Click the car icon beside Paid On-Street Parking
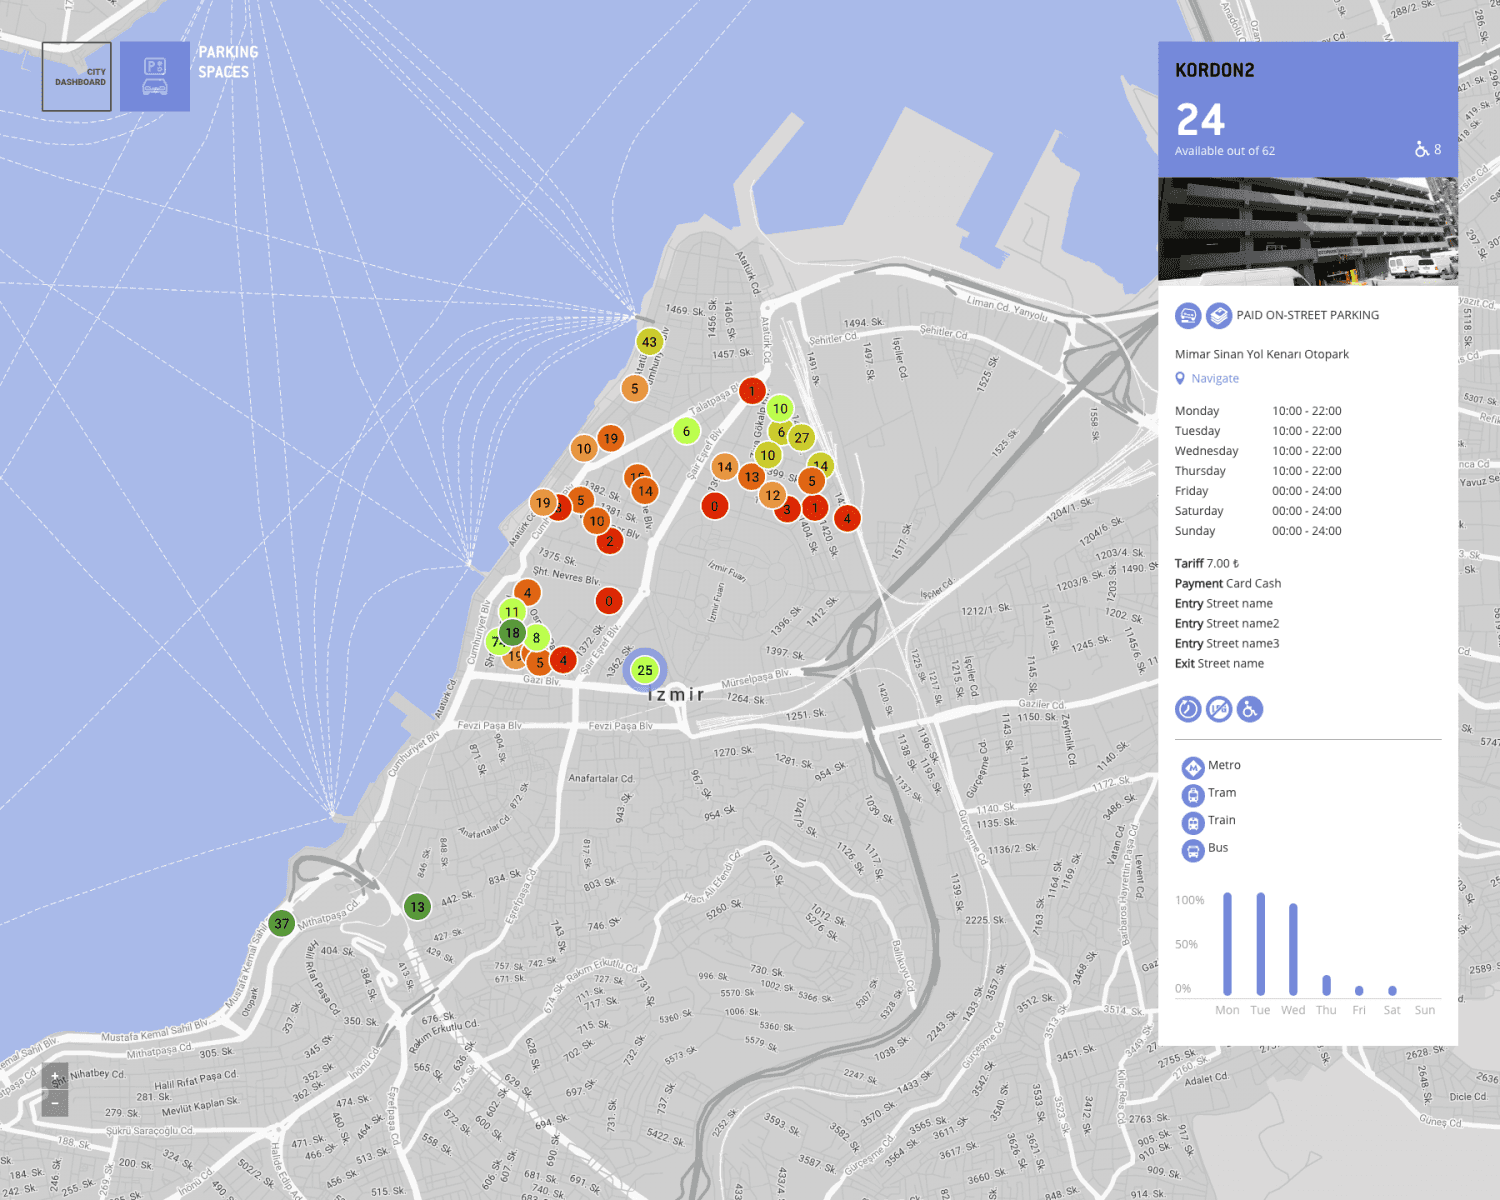 click(1188, 316)
